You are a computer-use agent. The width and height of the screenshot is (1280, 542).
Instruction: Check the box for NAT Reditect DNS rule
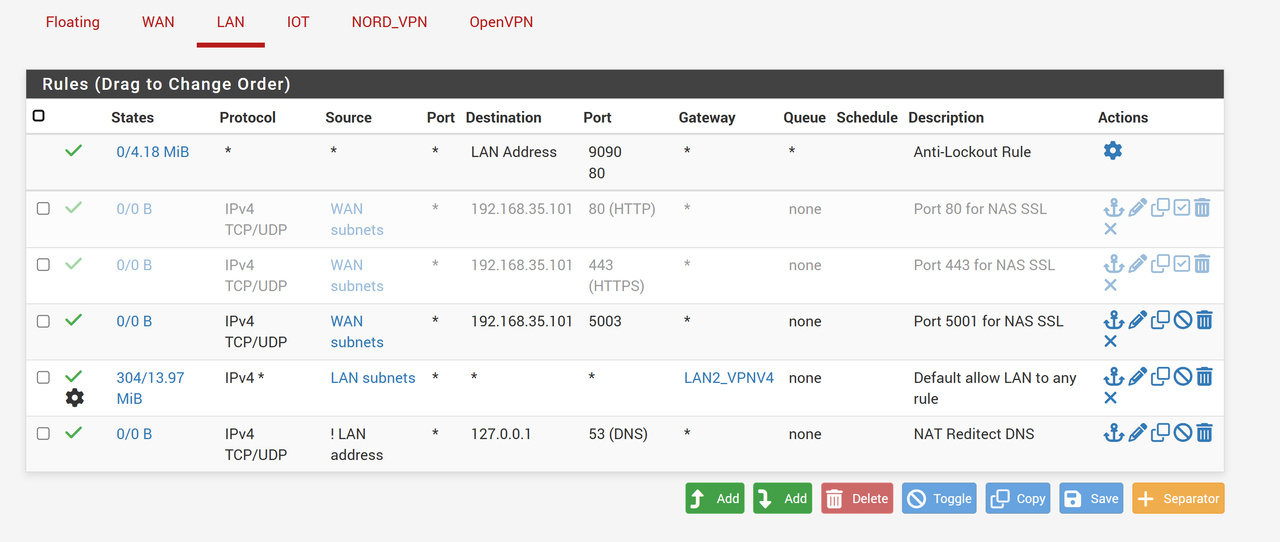point(43,434)
